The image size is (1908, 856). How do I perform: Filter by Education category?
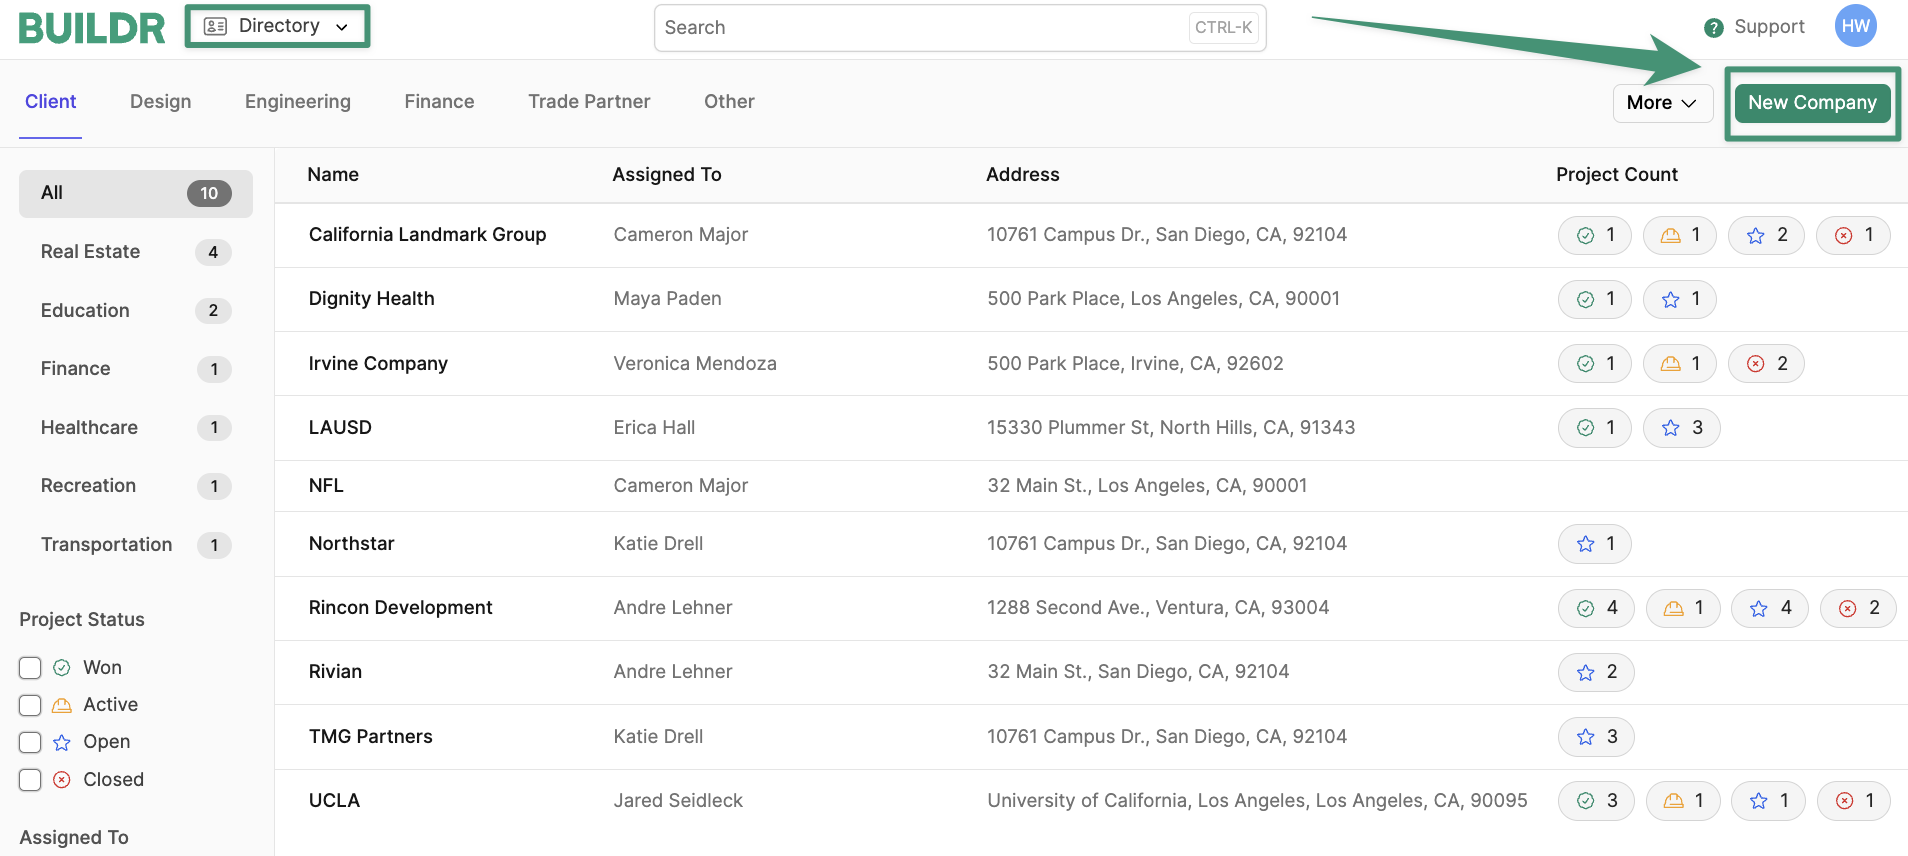[x=136, y=311]
